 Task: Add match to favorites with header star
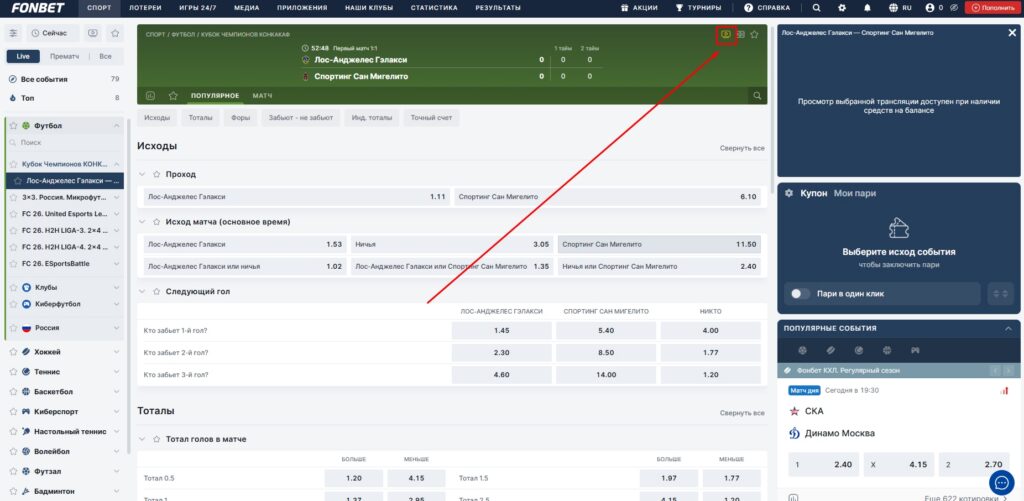point(755,34)
